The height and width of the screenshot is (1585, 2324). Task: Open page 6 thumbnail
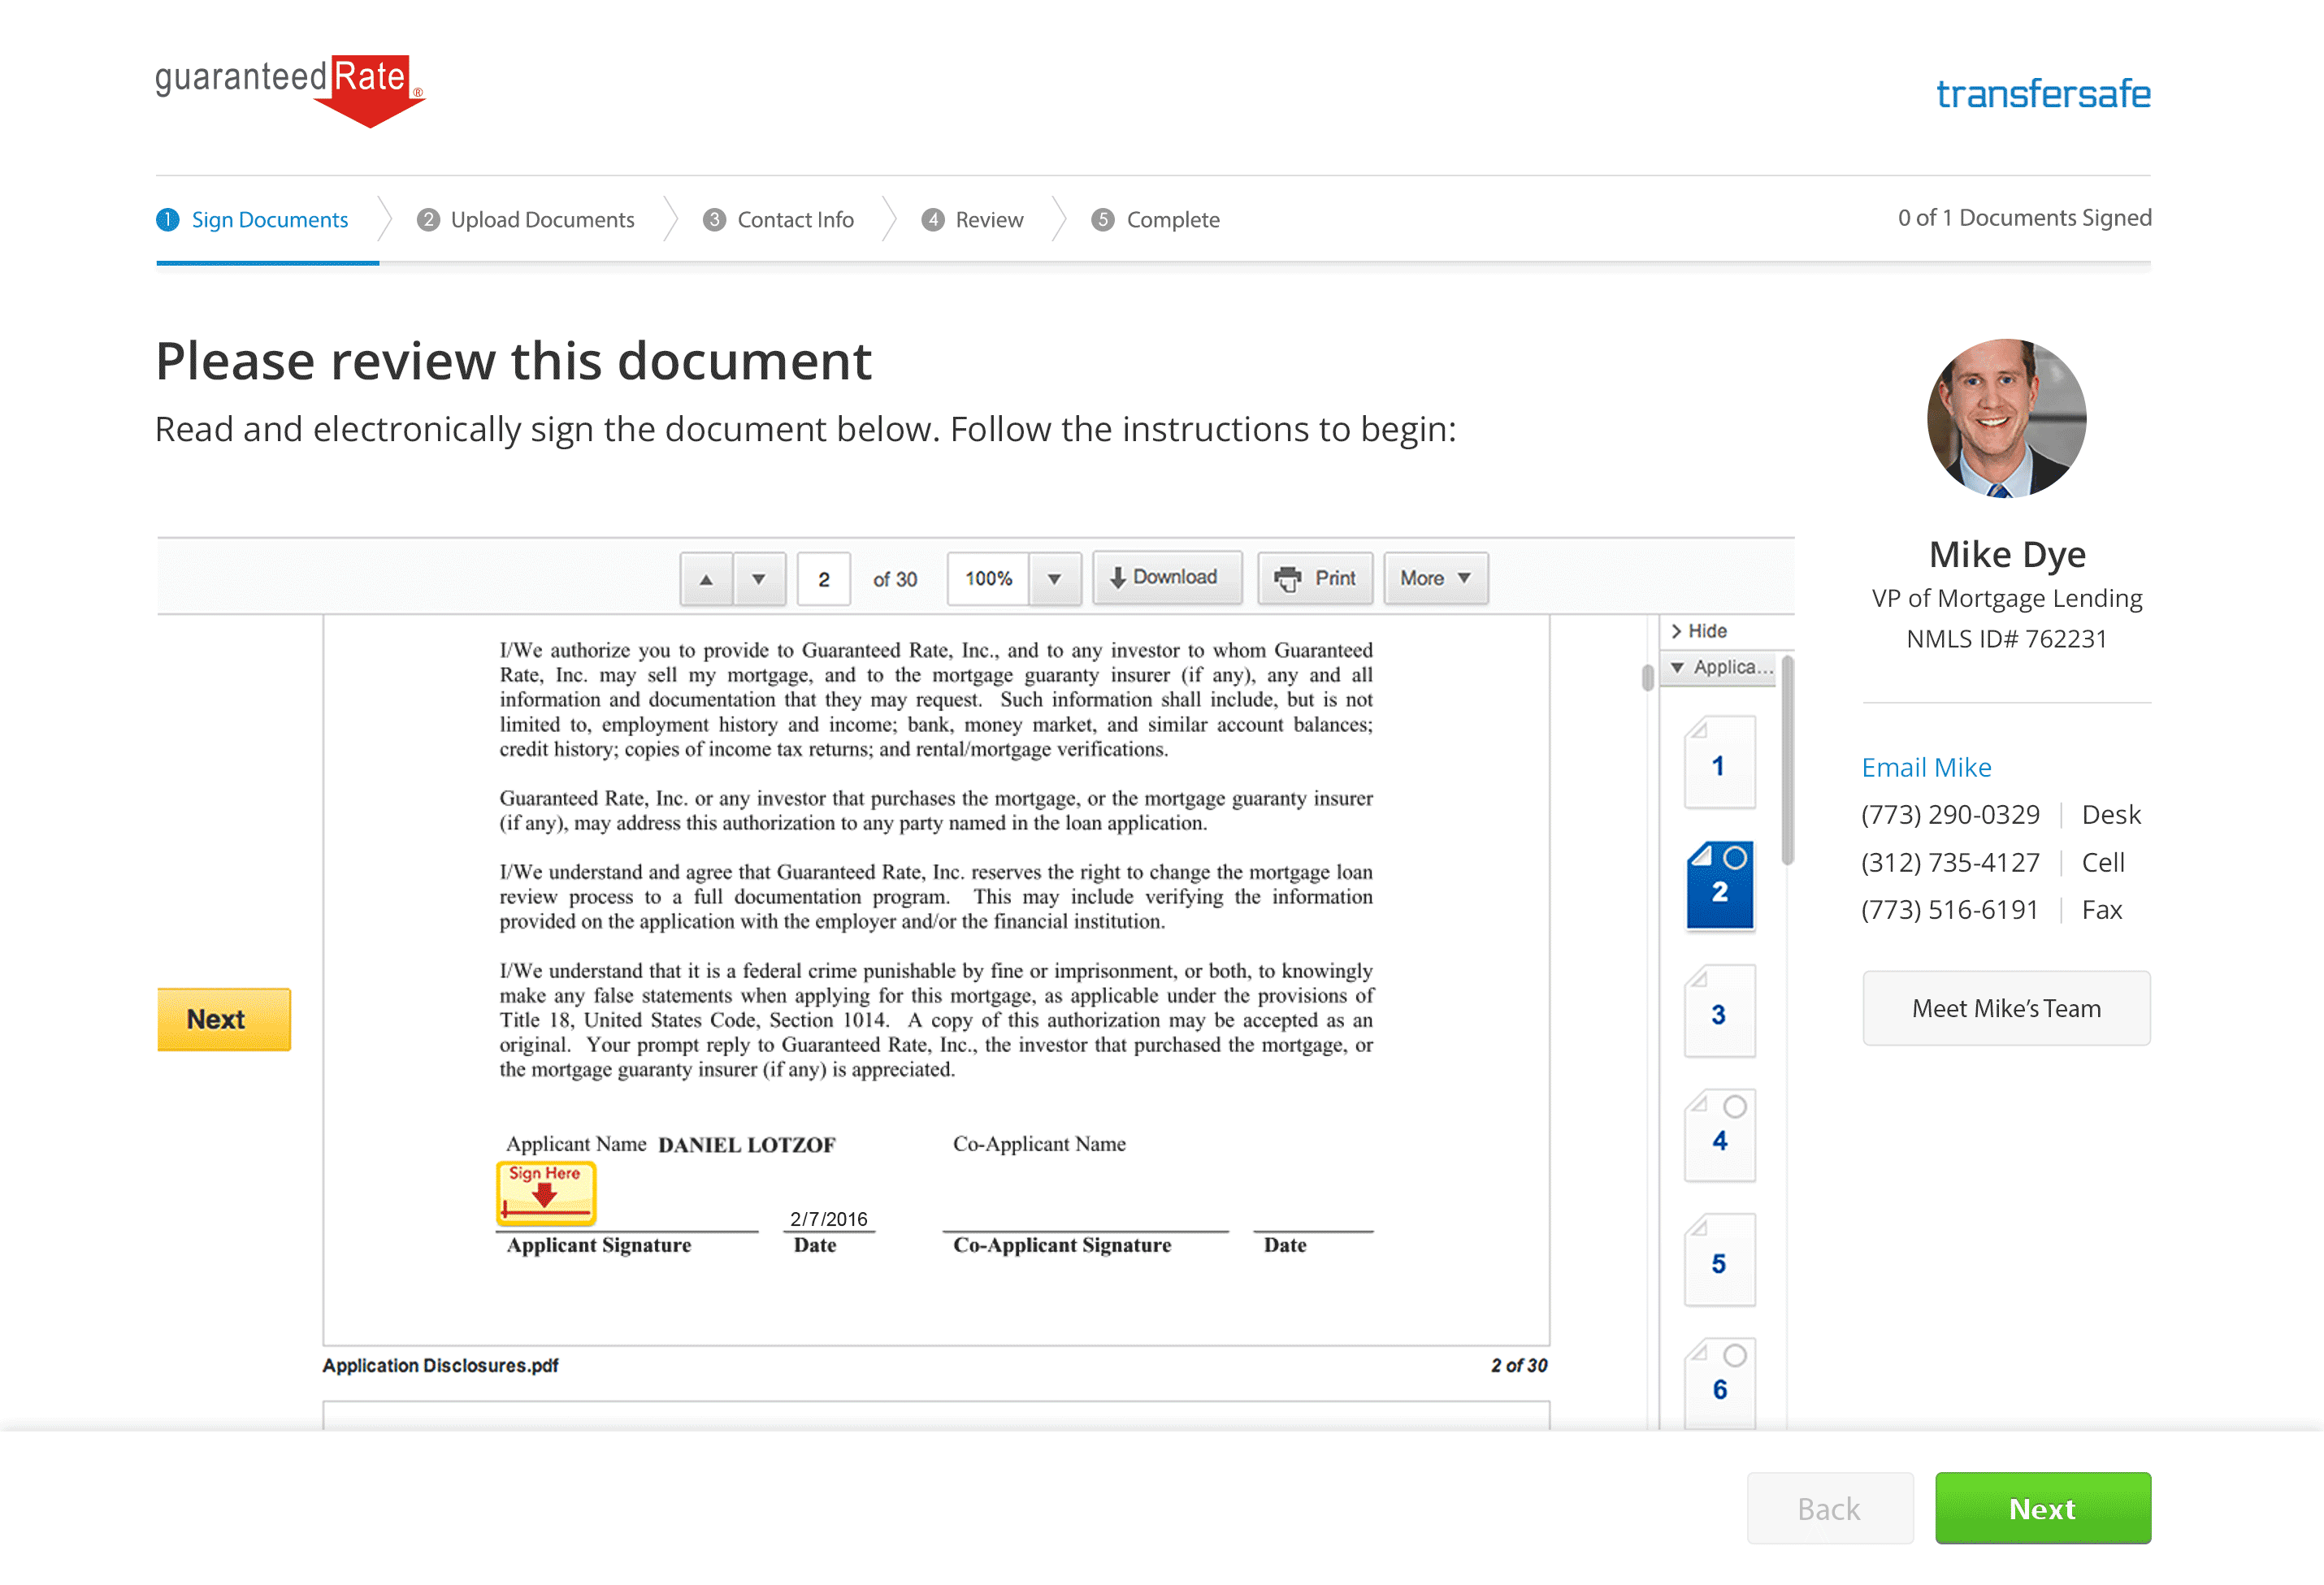tap(1719, 1384)
